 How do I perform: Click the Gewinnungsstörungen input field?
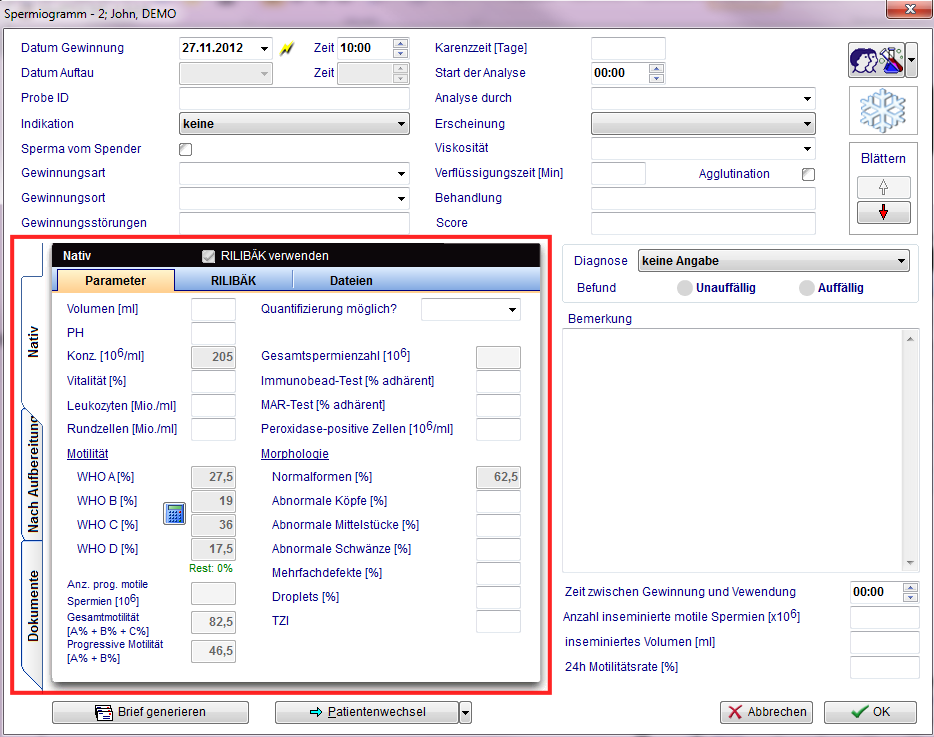pos(294,223)
